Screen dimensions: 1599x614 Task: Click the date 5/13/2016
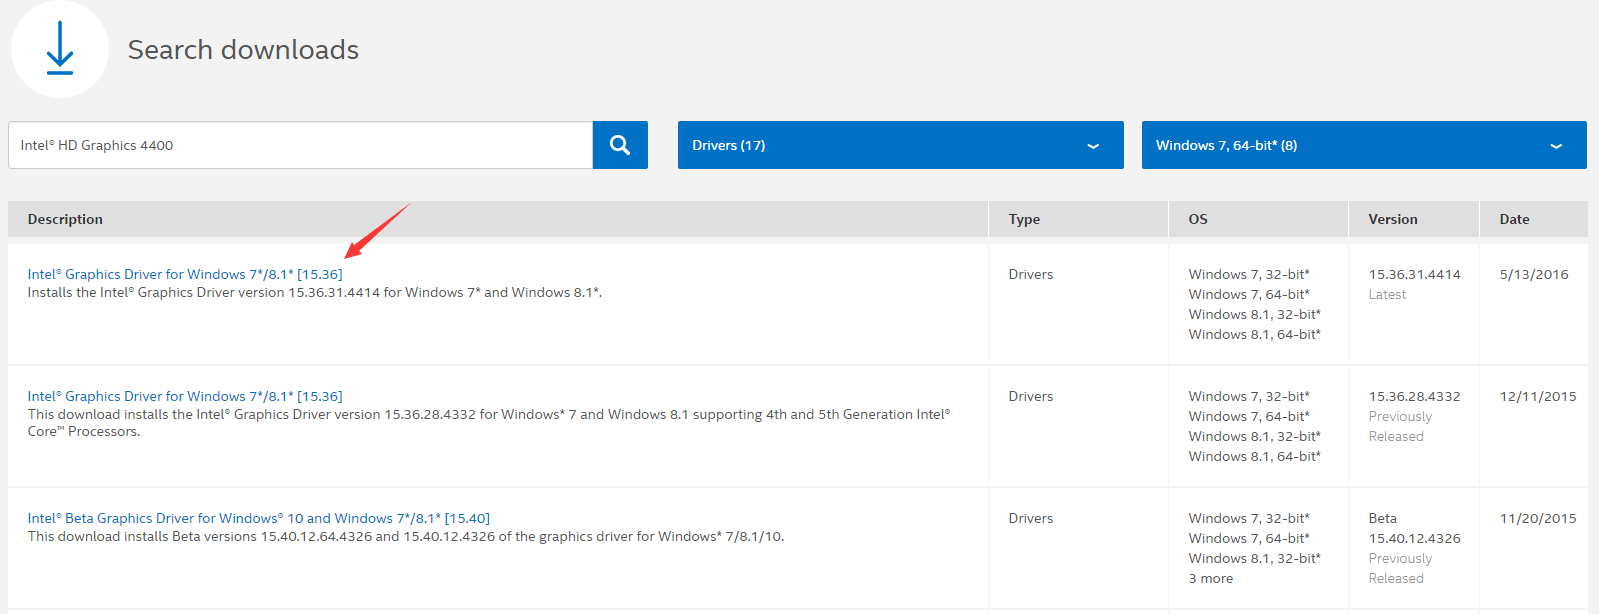pos(1534,274)
